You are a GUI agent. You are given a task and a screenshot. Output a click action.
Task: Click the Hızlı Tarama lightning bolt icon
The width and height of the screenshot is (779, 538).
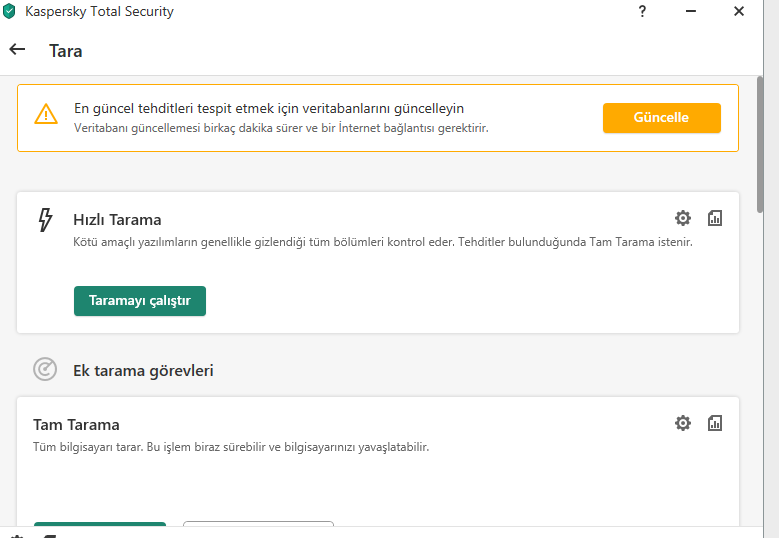pyautogui.click(x=45, y=220)
